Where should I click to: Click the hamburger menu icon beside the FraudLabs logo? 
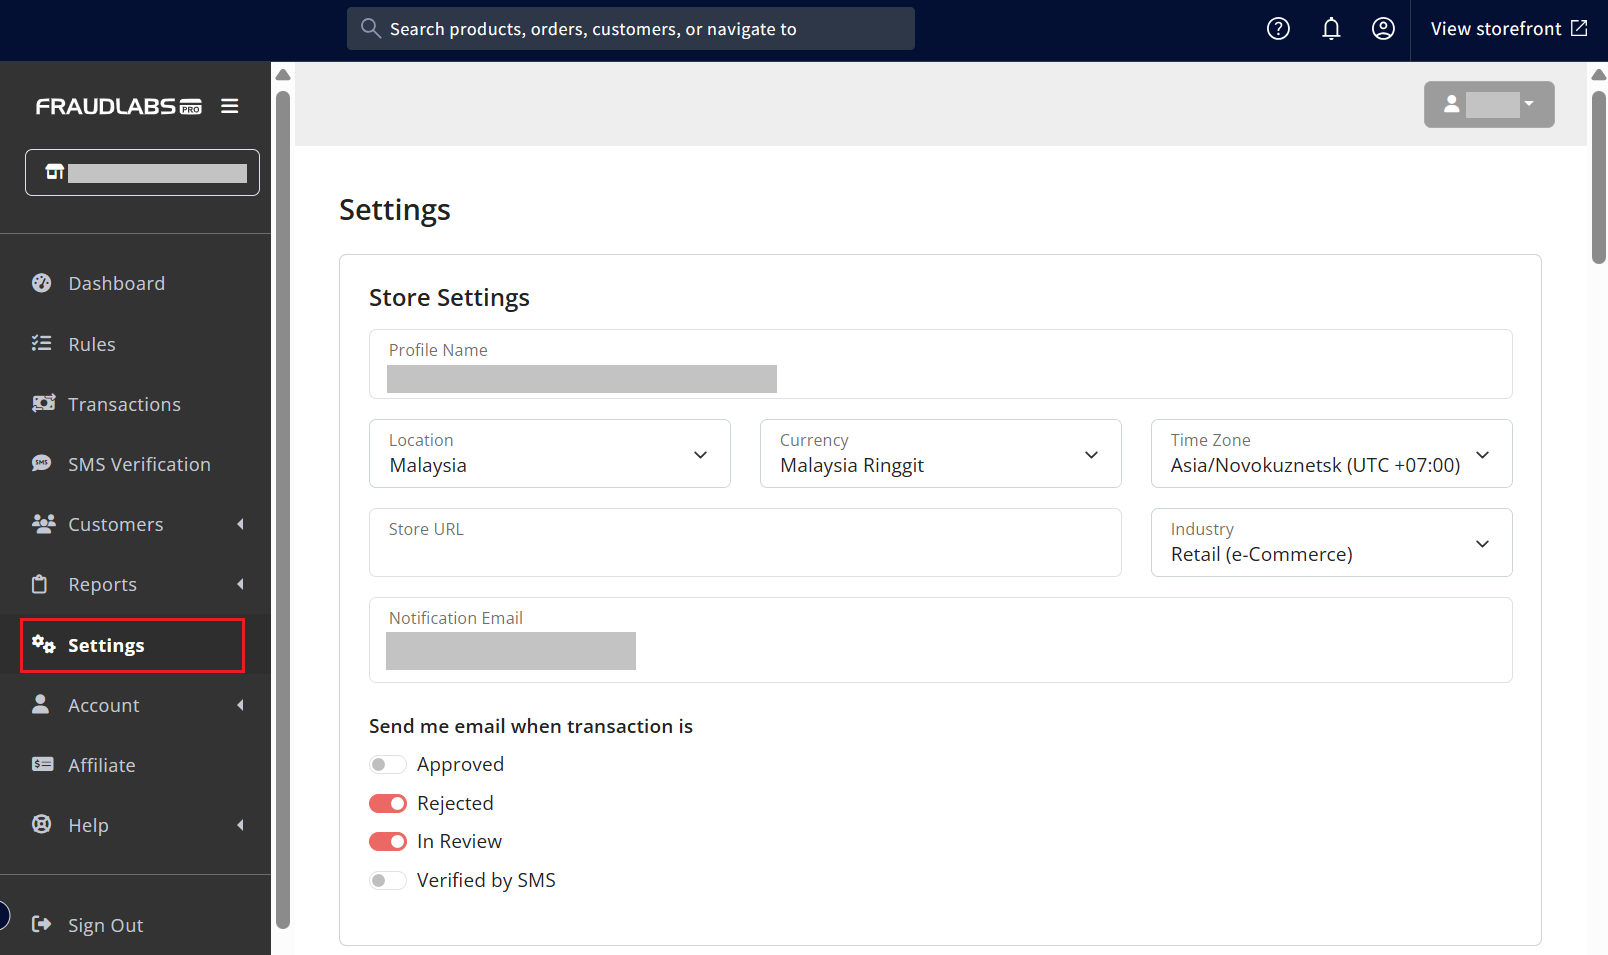(x=230, y=106)
